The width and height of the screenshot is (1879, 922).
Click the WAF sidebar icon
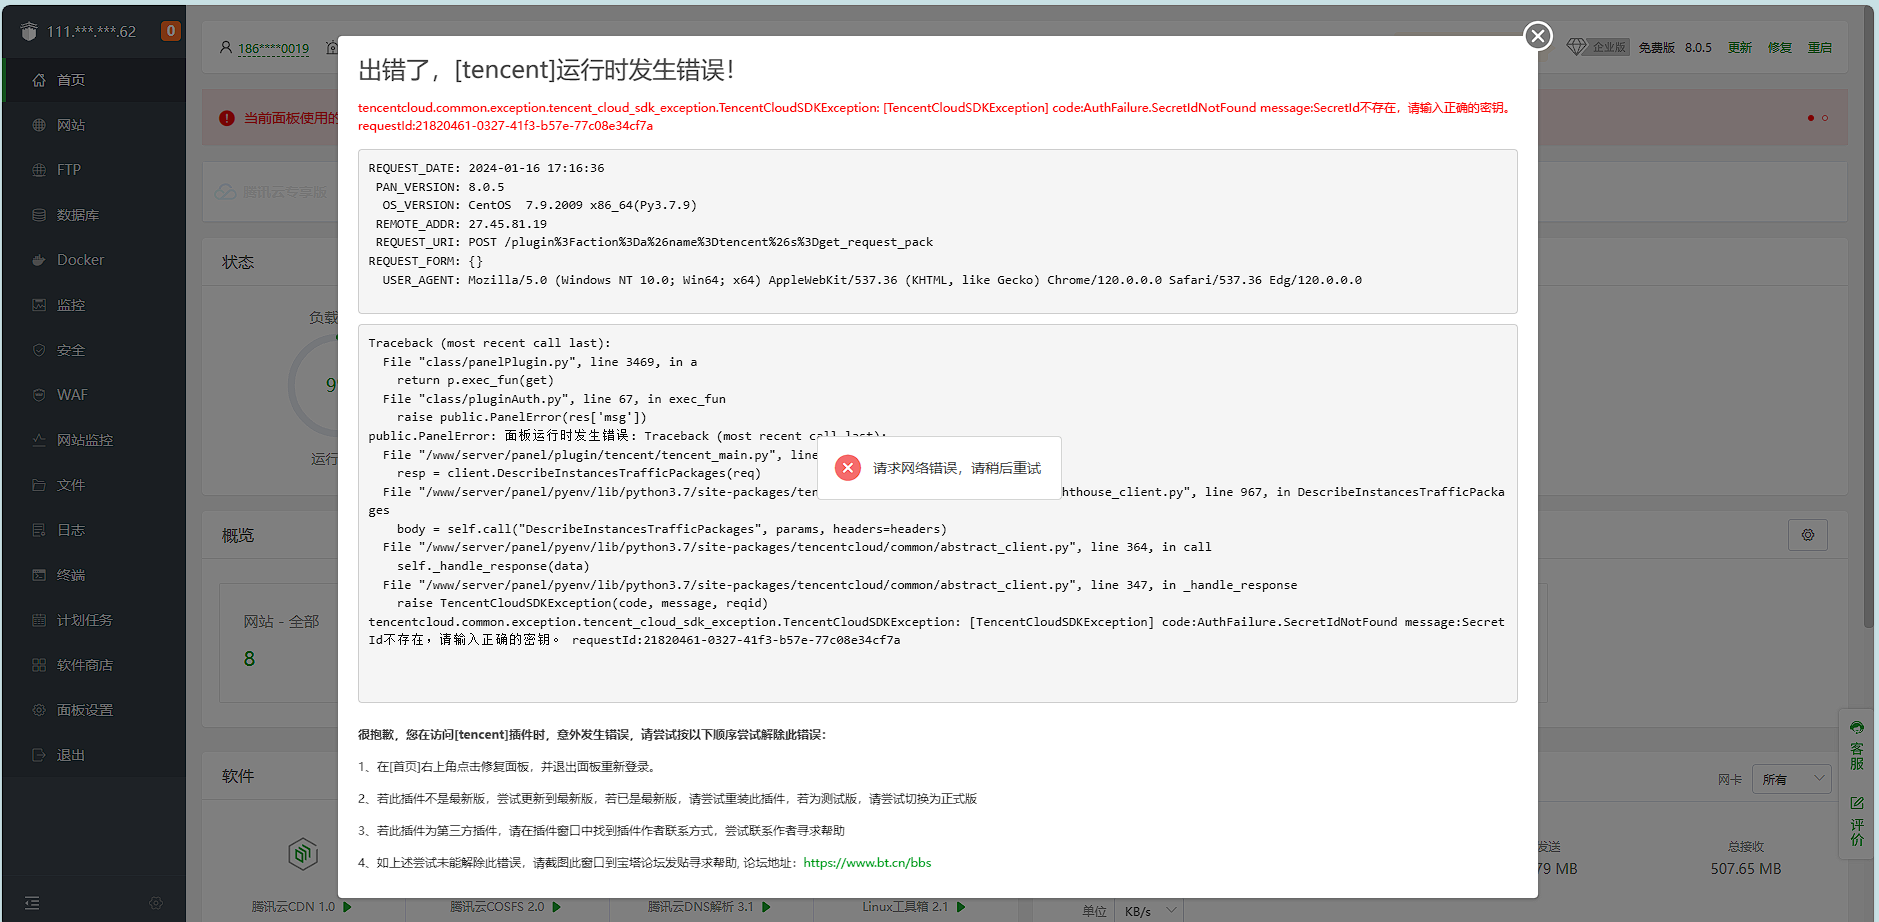pos(39,395)
